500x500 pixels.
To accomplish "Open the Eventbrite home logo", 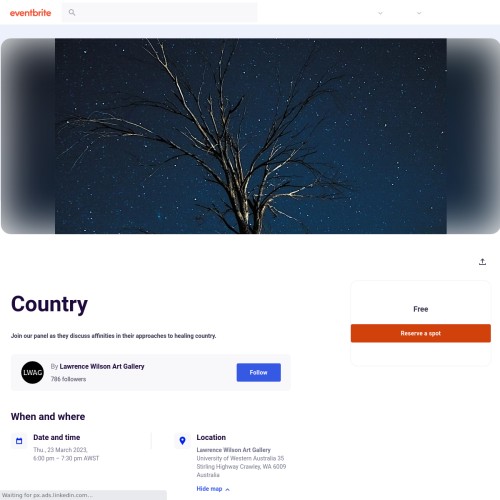I will click(30, 13).
